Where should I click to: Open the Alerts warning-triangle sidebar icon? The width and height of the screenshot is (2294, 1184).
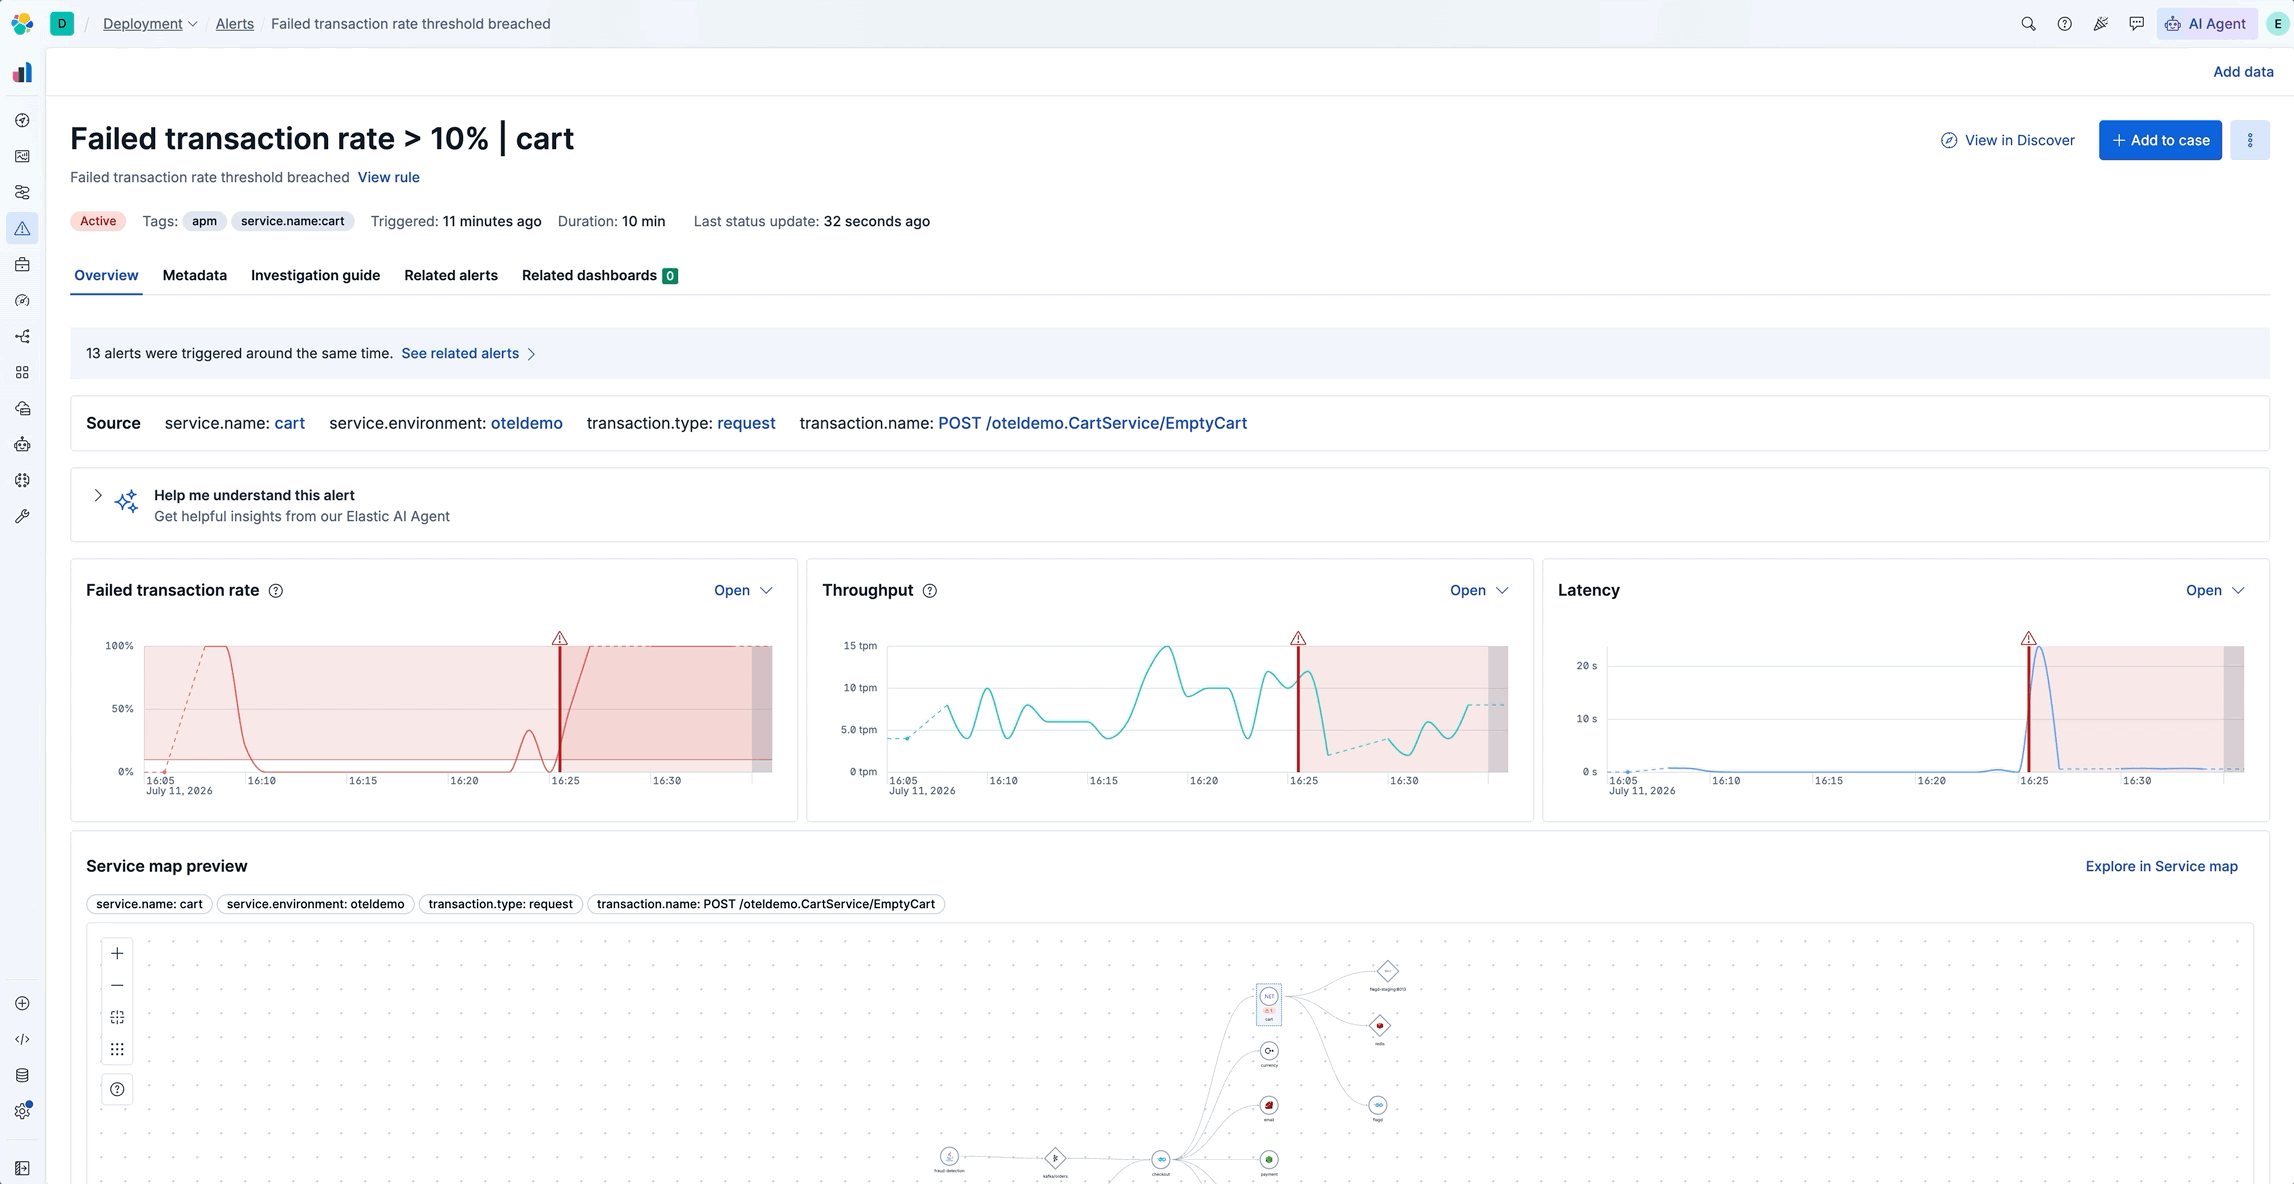[x=22, y=229]
